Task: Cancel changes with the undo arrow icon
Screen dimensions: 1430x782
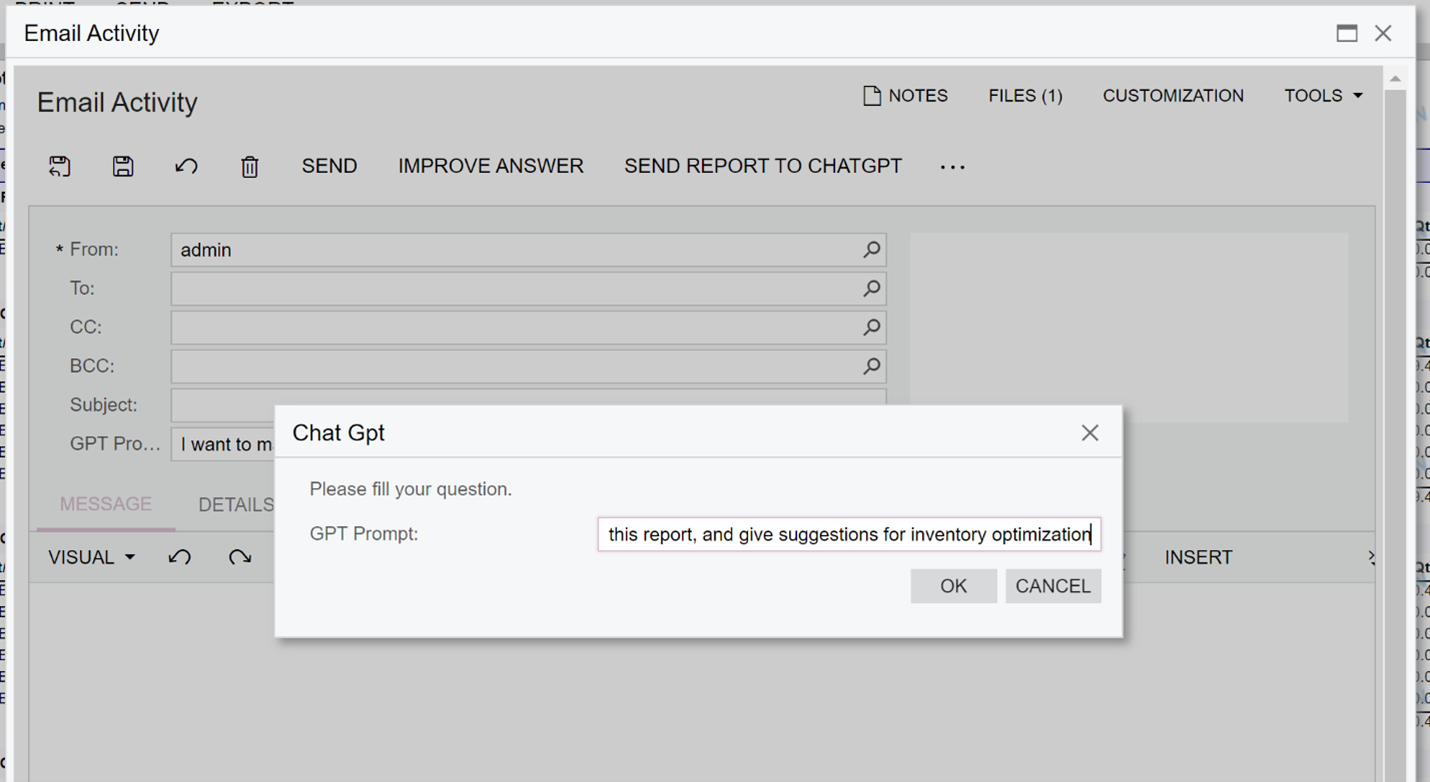Action: 186,166
